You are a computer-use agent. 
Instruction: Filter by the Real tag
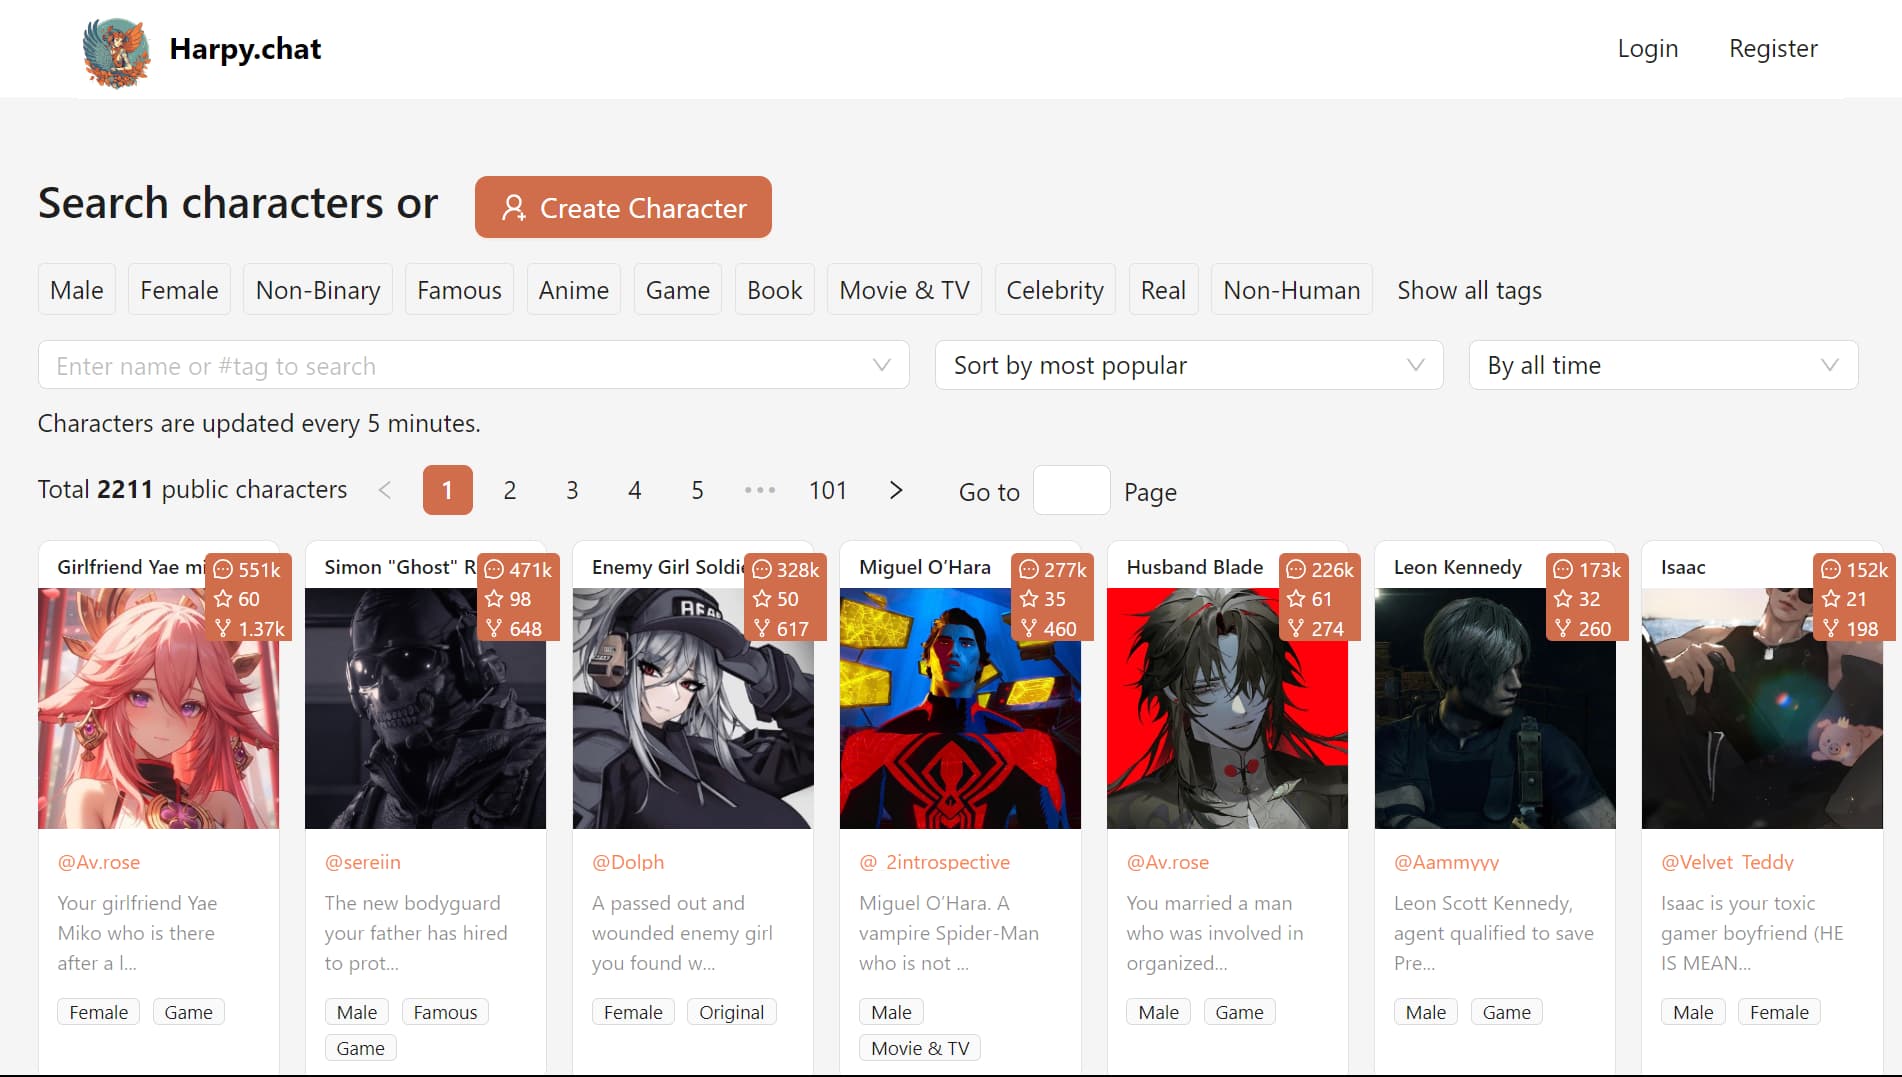tap(1163, 290)
